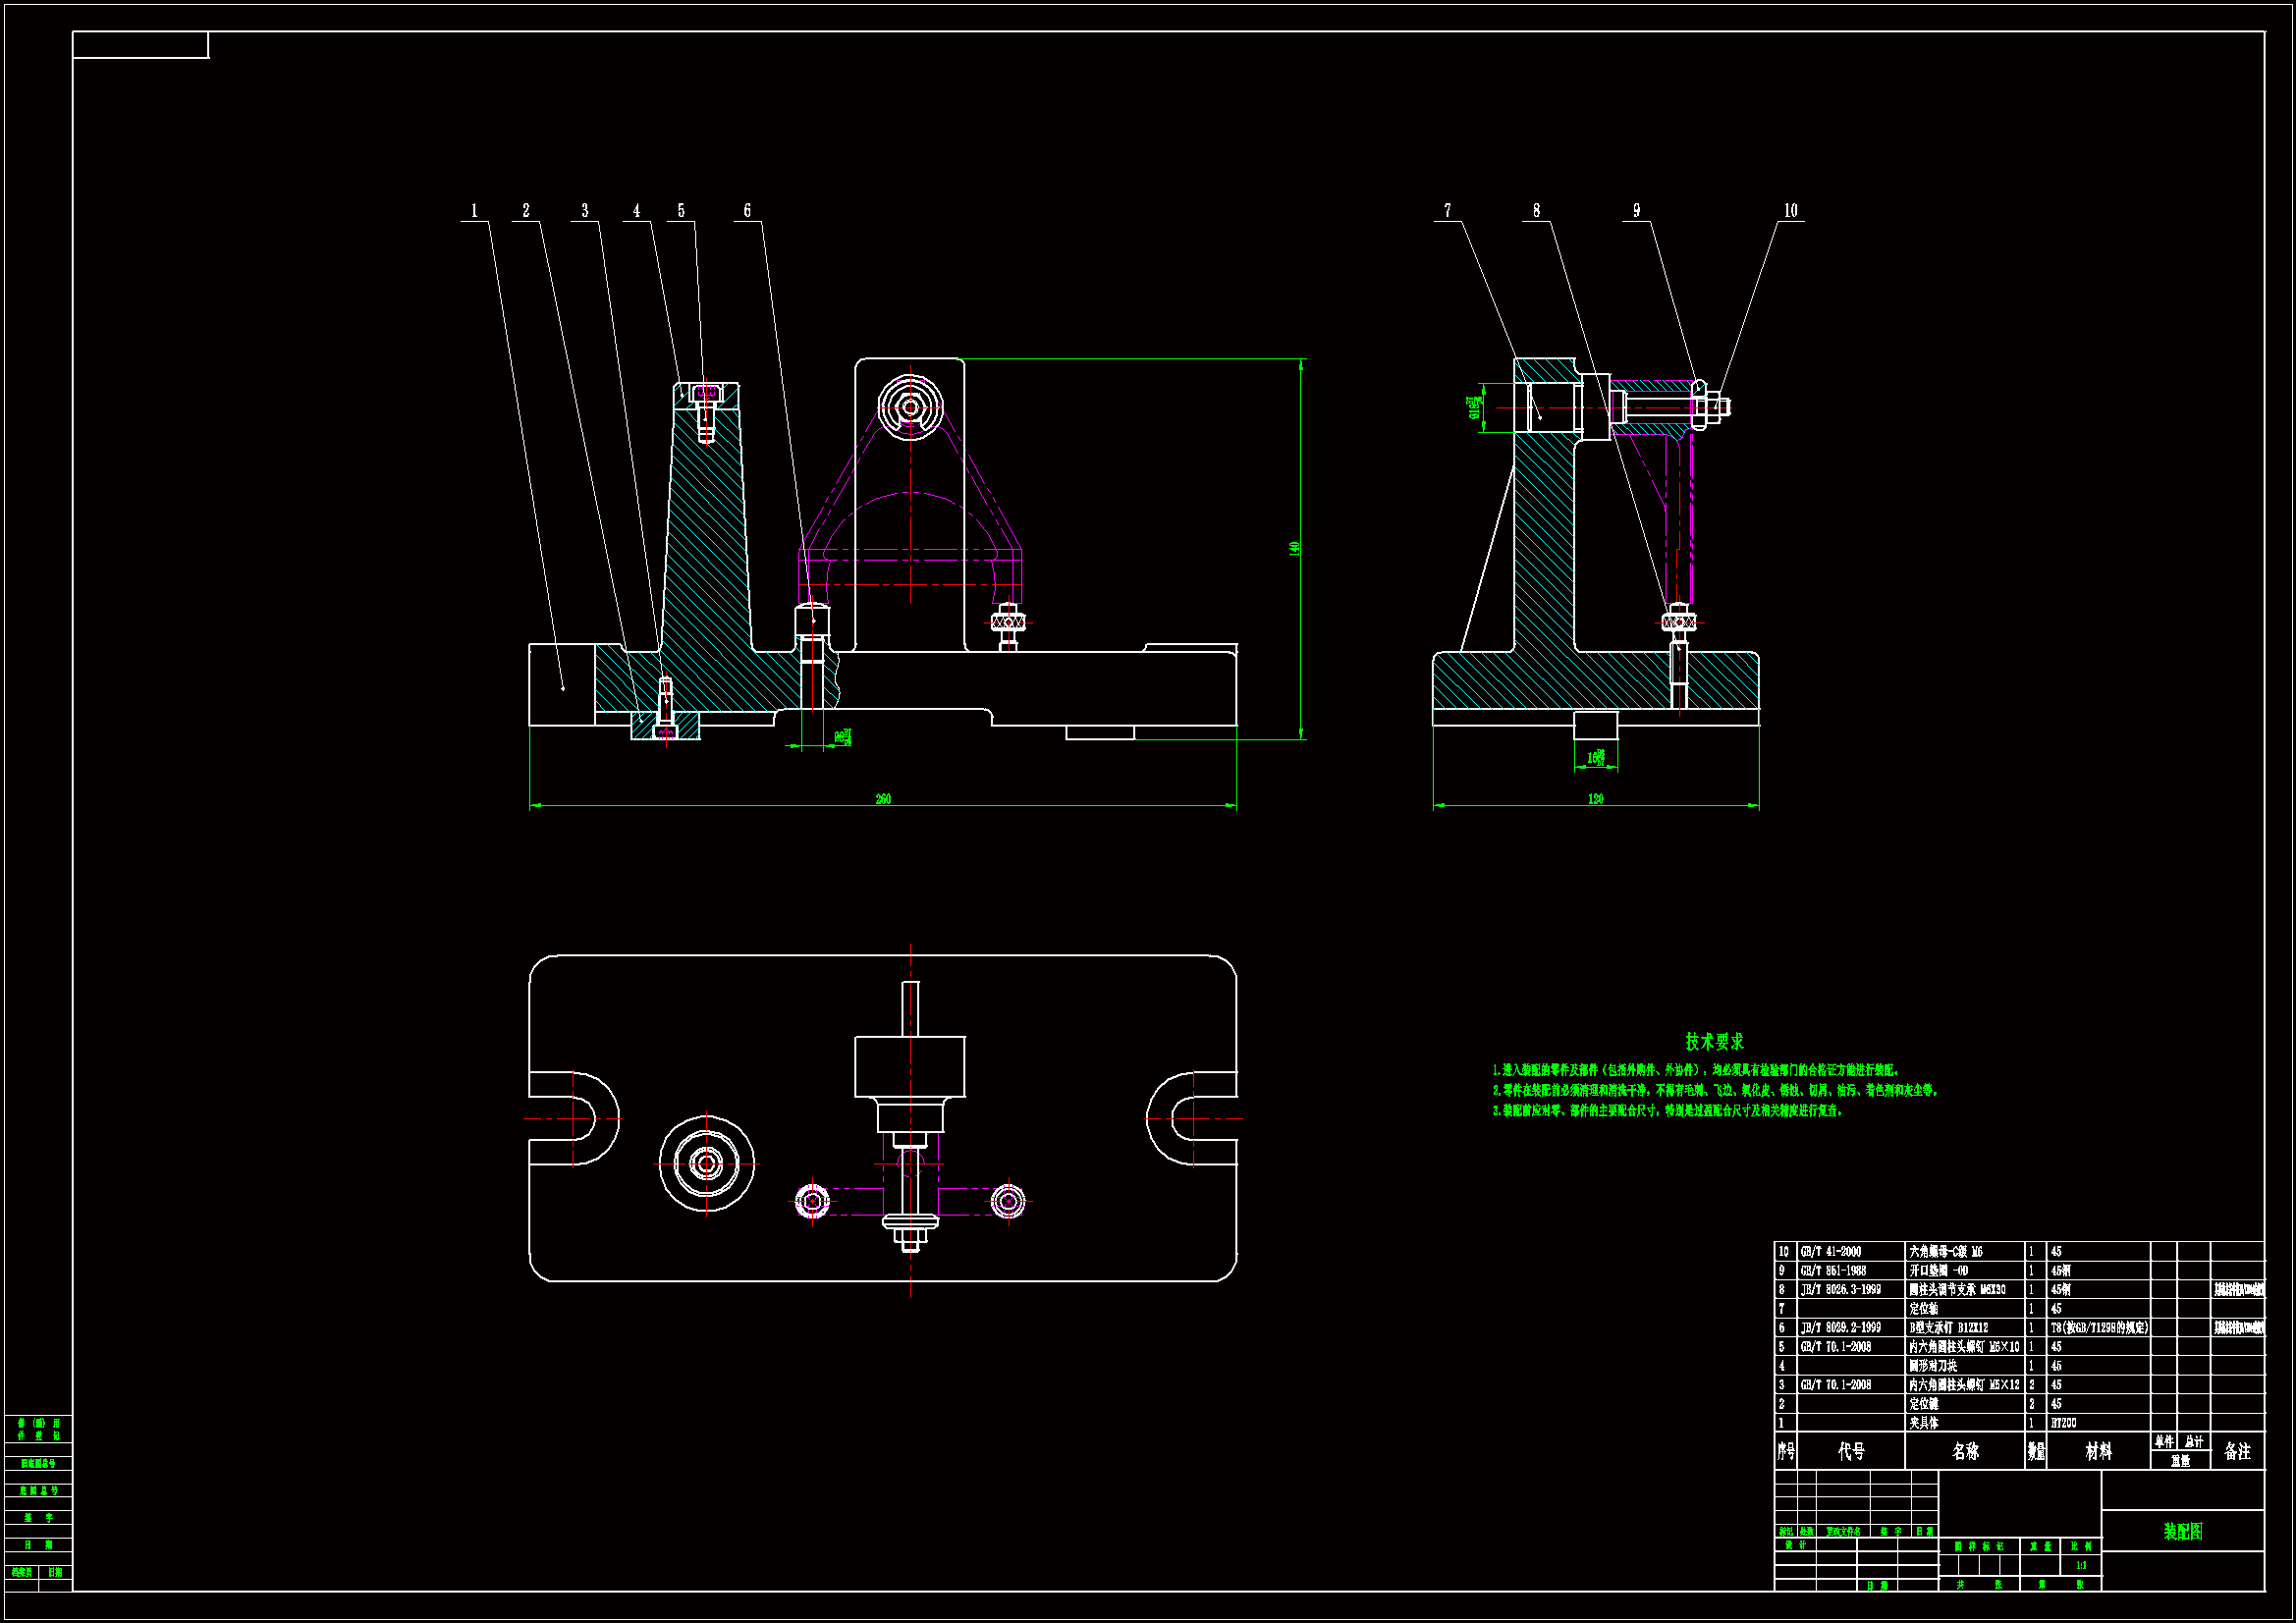Click balloon number 7 callout label
The image size is (2296, 1623).
click(x=1447, y=211)
